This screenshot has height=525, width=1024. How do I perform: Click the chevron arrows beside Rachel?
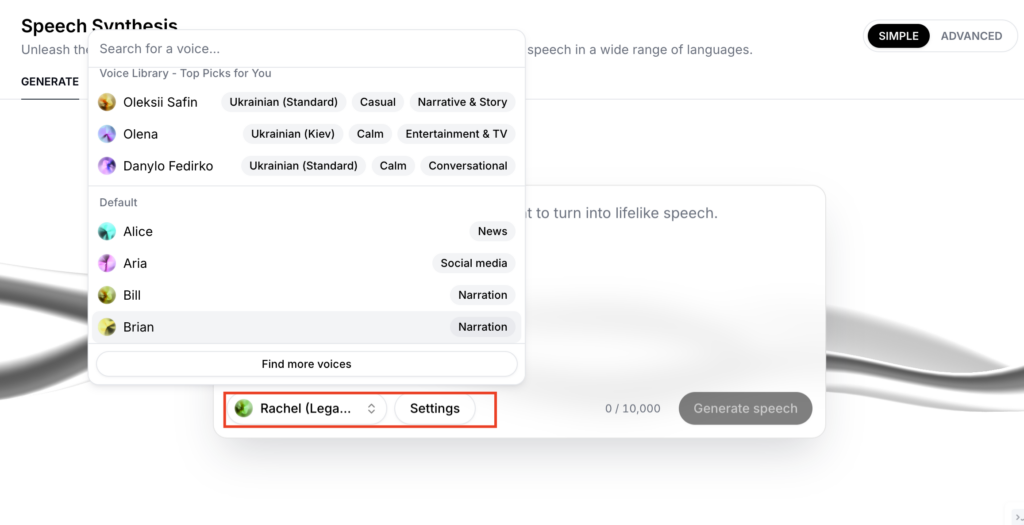pyautogui.click(x=371, y=408)
